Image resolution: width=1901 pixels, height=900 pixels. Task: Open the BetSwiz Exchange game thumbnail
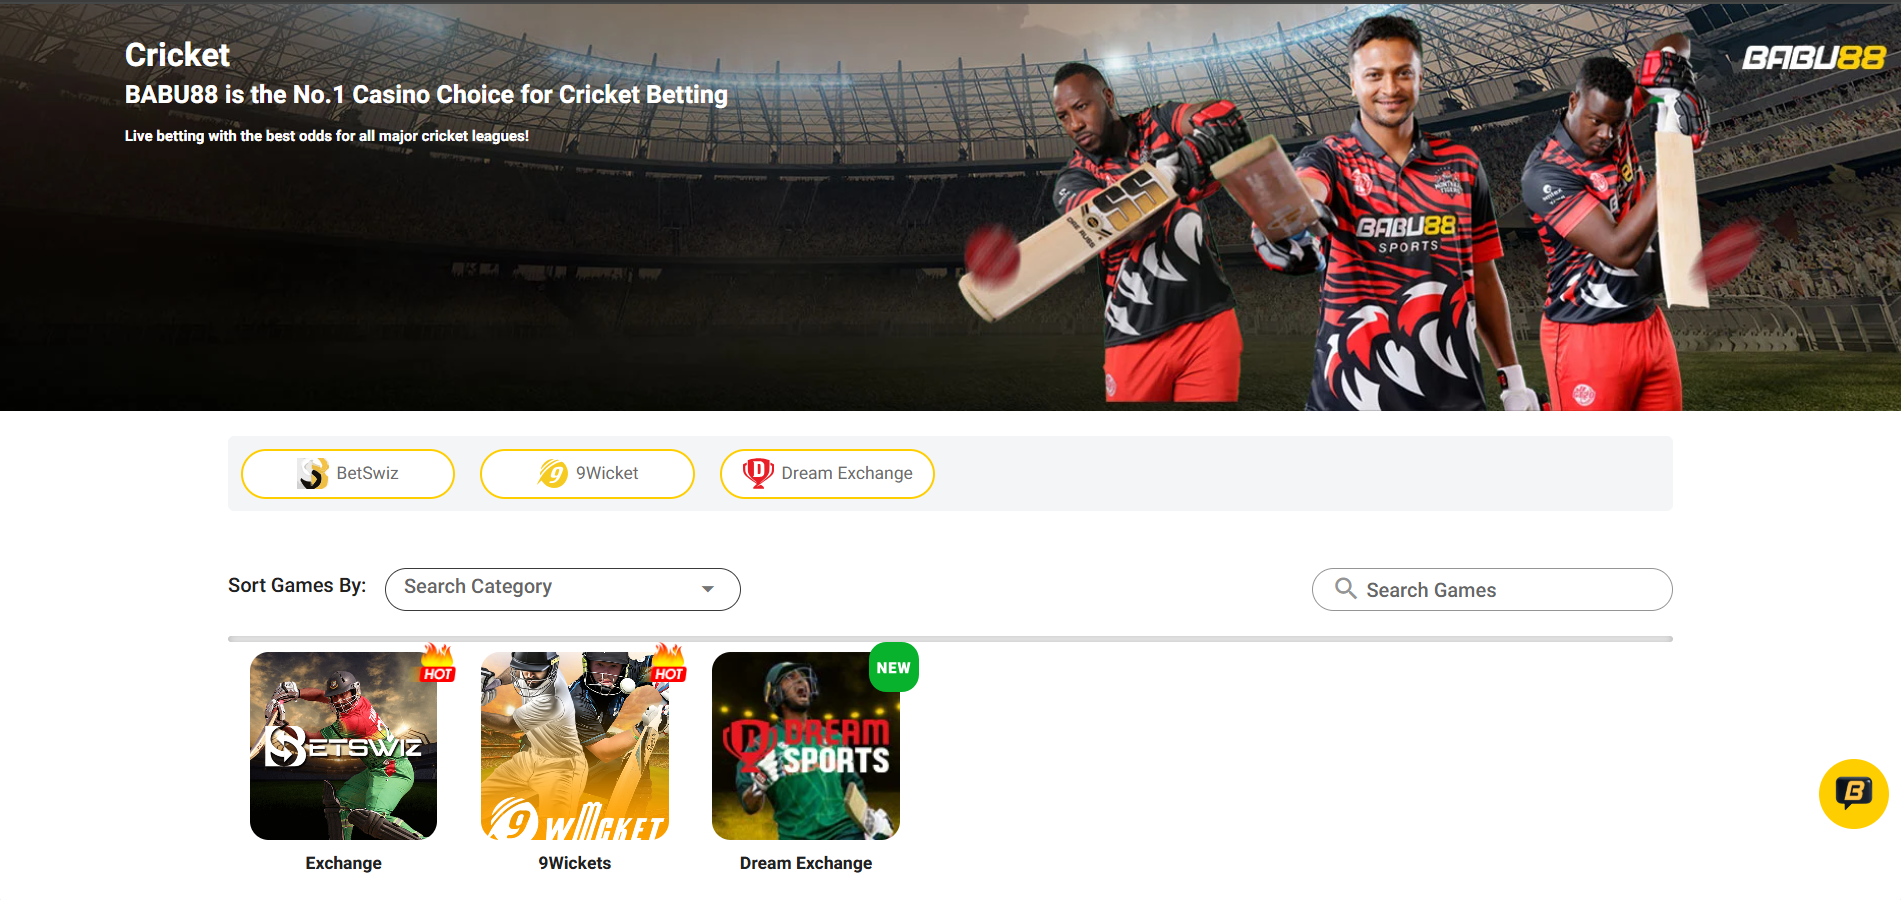(x=343, y=746)
